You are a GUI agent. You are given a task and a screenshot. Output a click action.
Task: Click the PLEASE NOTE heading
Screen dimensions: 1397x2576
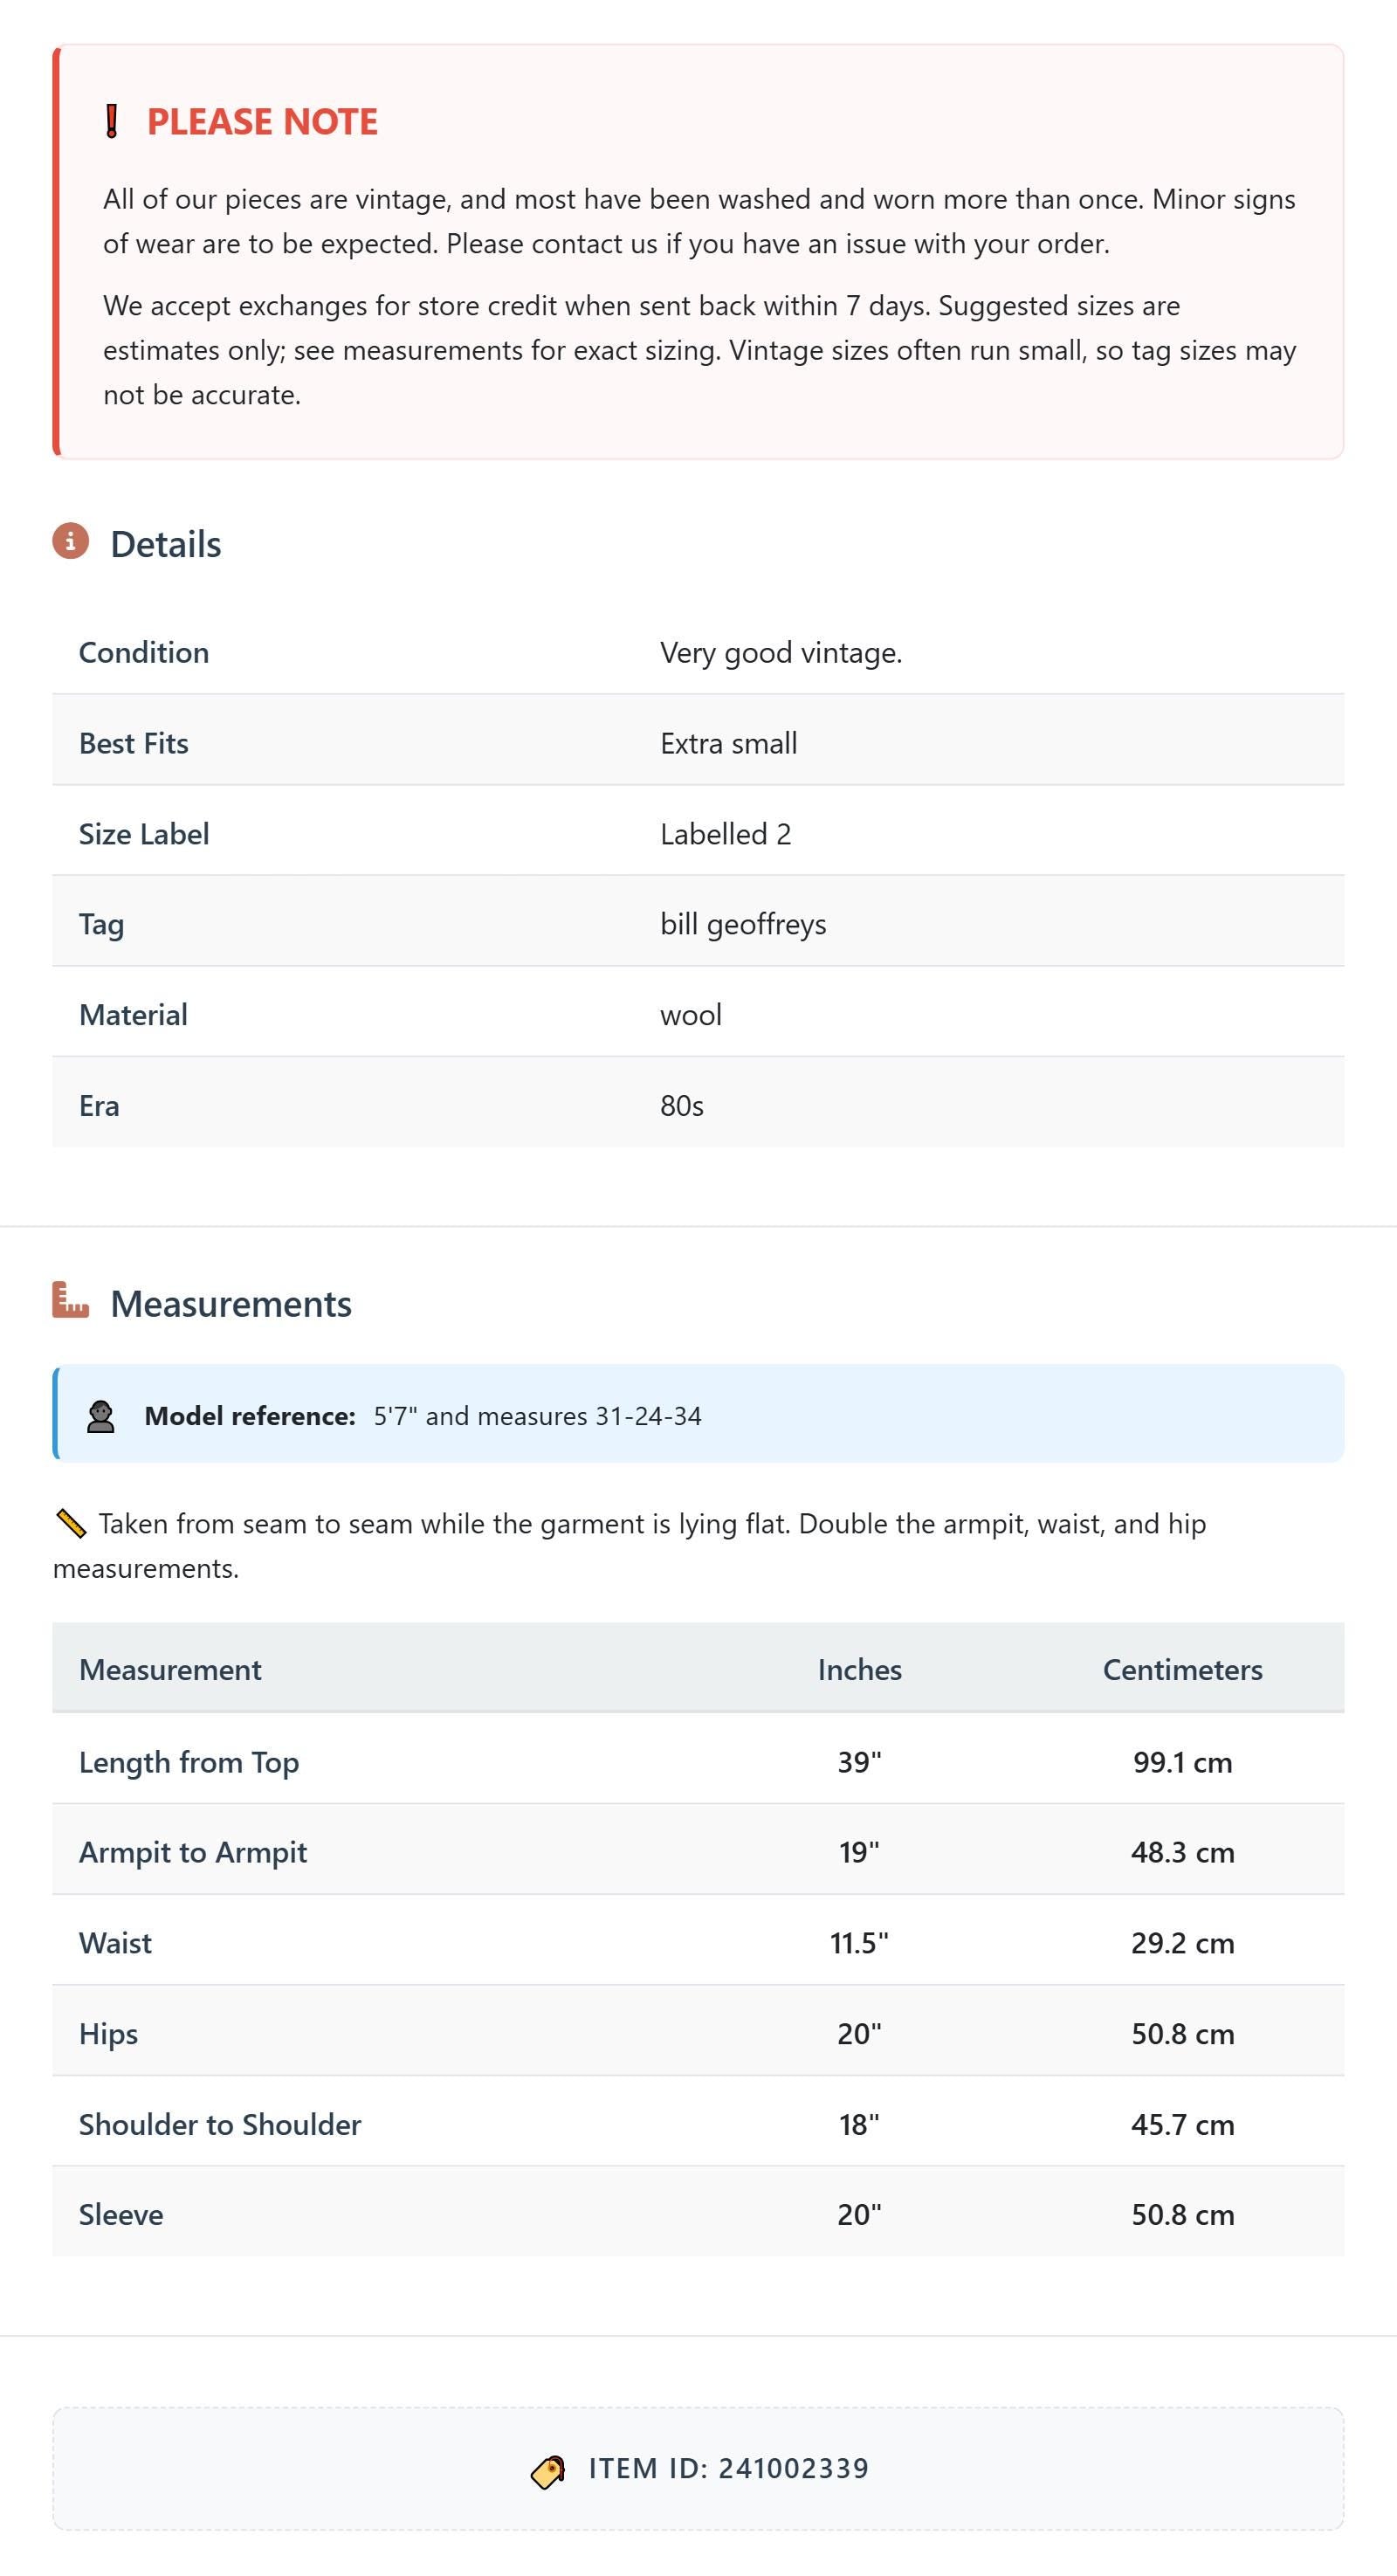pos(262,122)
